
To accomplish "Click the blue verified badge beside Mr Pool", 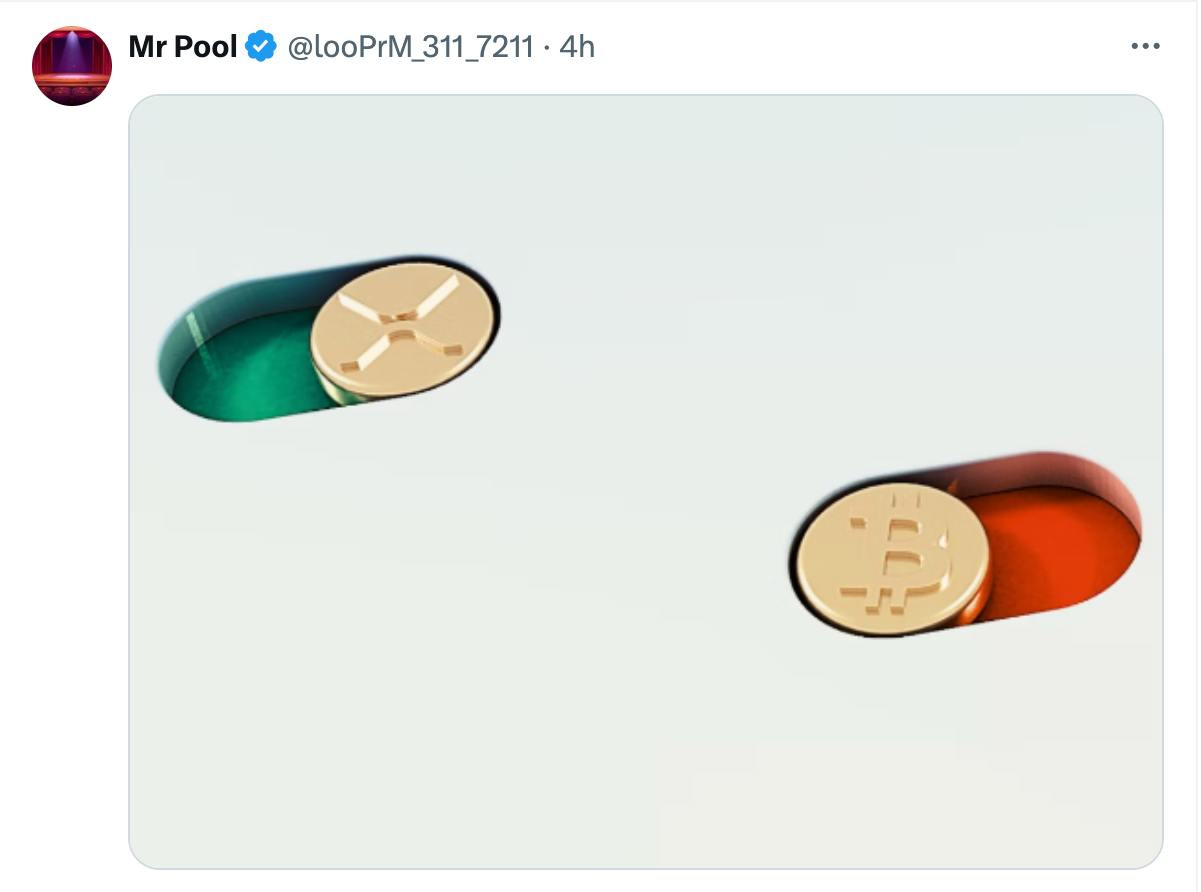I will pos(261,46).
